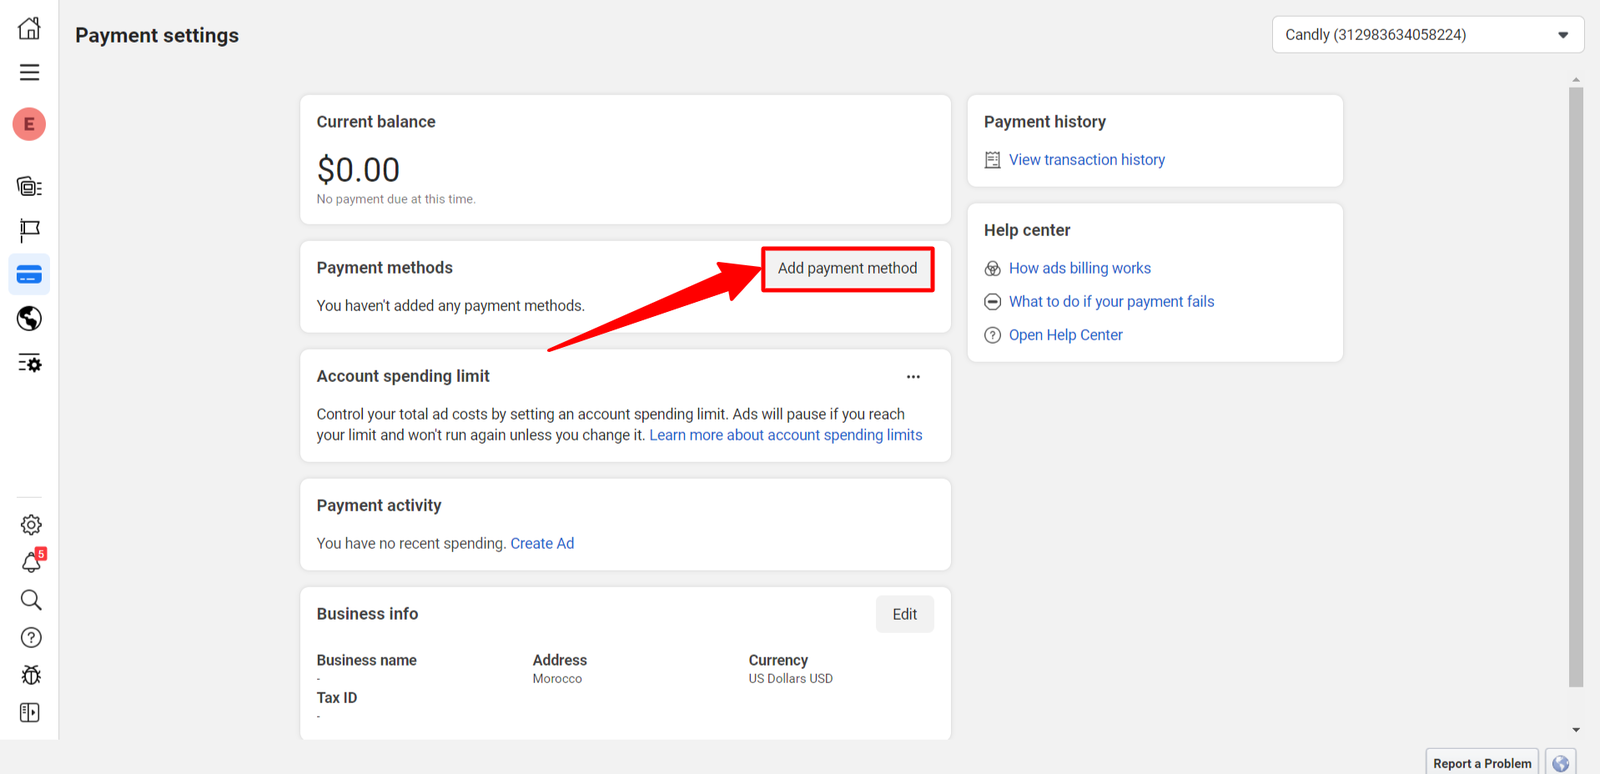Toggle the sidebar panel collapse icon
The width and height of the screenshot is (1600, 774).
pyautogui.click(x=30, y=713)
